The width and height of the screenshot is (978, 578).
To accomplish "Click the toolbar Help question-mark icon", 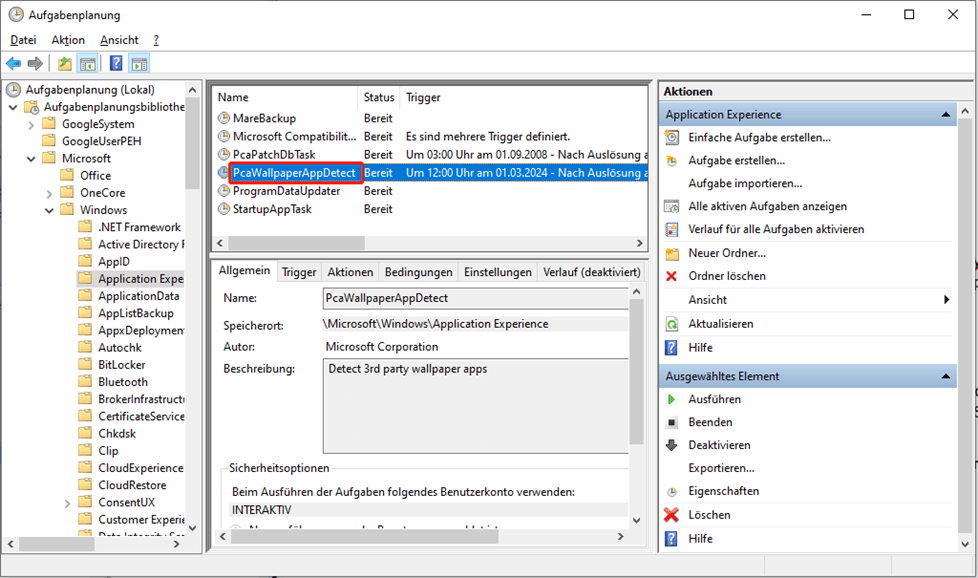I will (116, 64).
